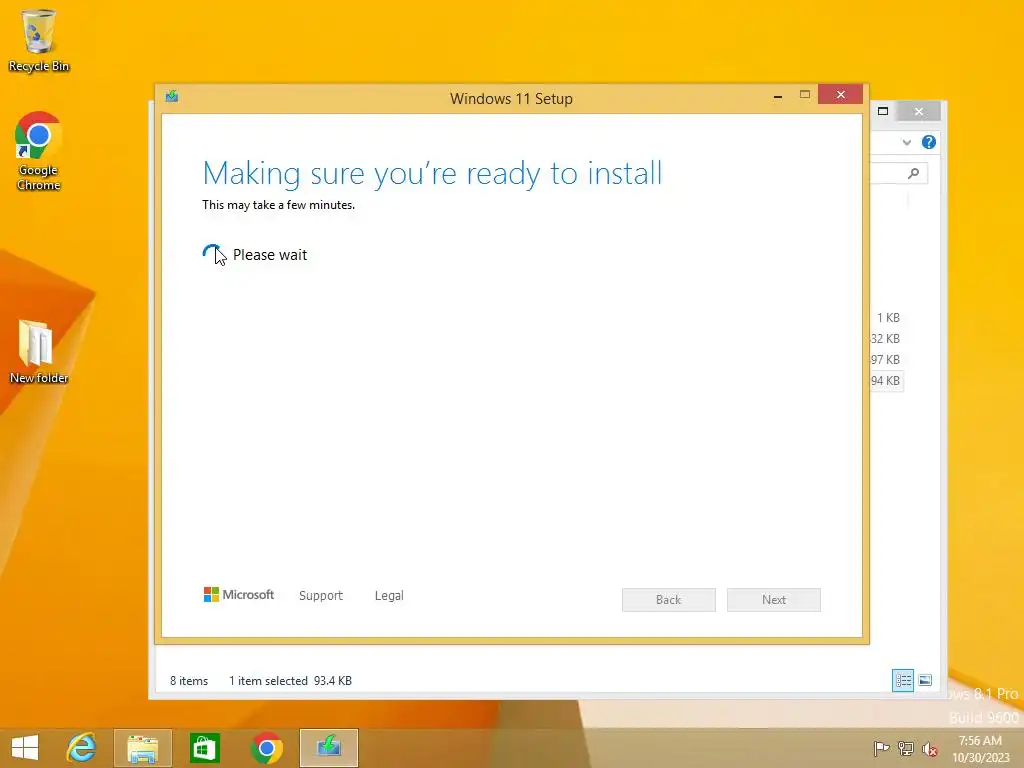Switch Explorer to large icons view

point(925,680)
